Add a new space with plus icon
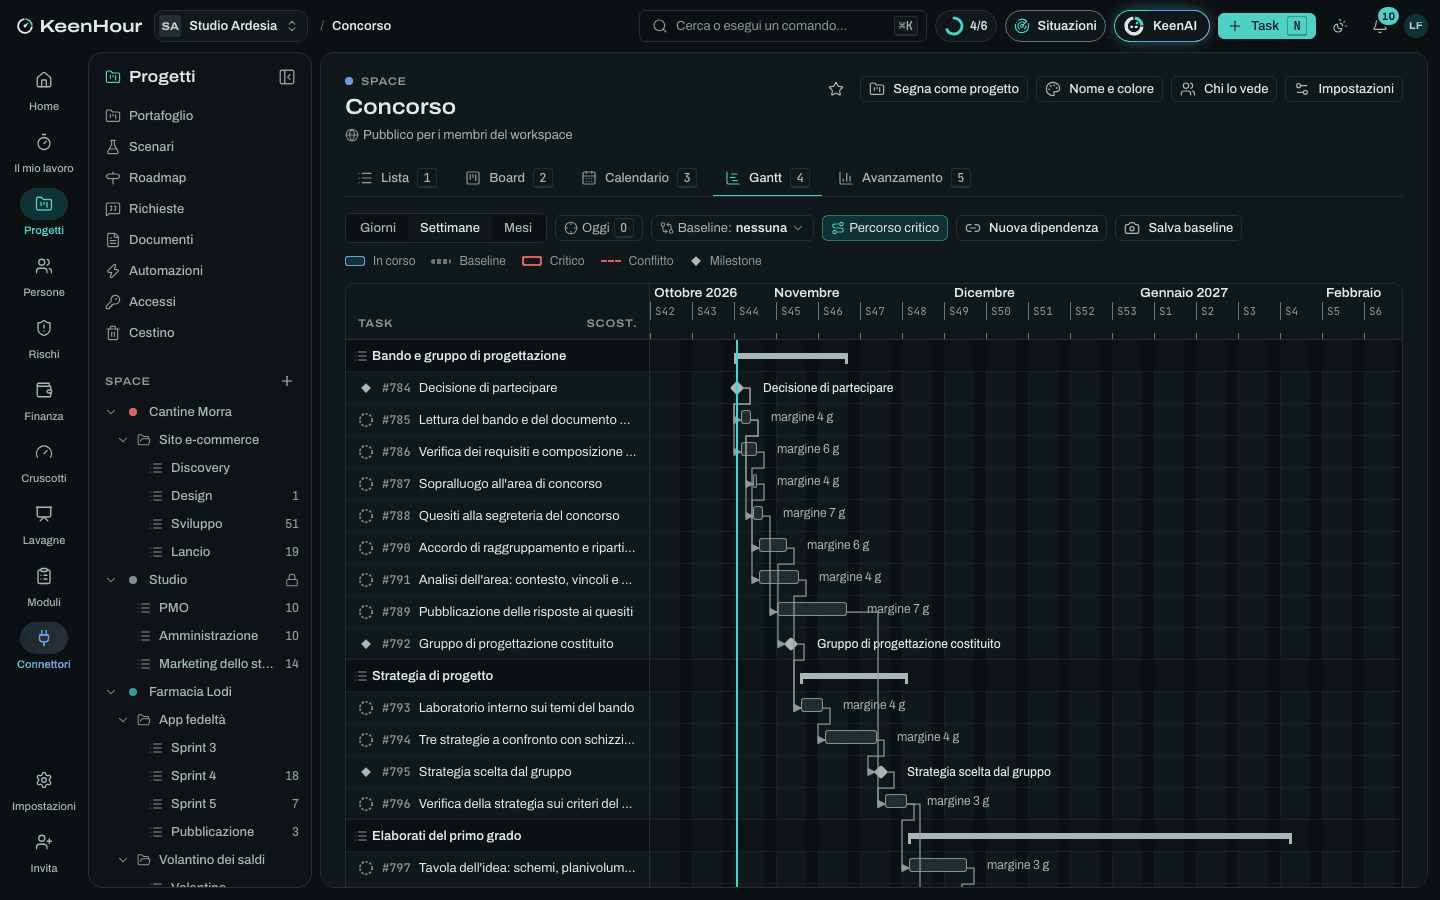The height and width of the screenshot is (900, 1440). (287, 381)
